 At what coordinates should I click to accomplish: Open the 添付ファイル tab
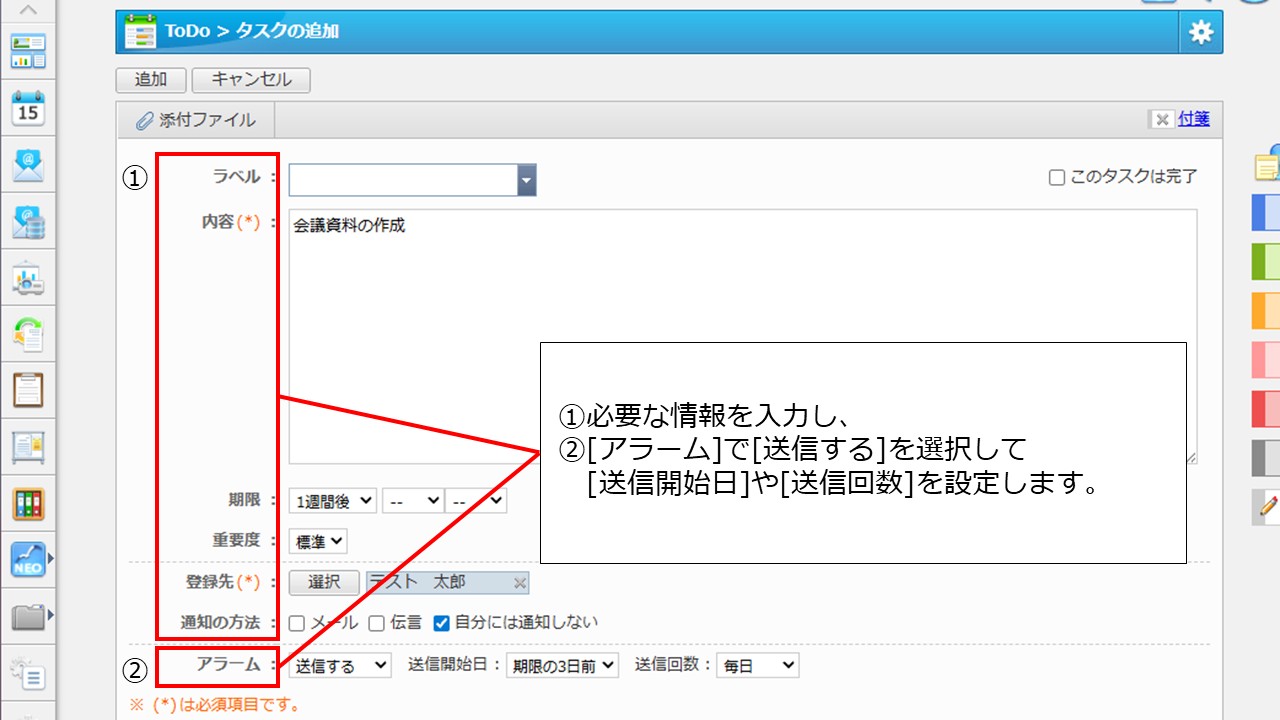pos(196,120)
